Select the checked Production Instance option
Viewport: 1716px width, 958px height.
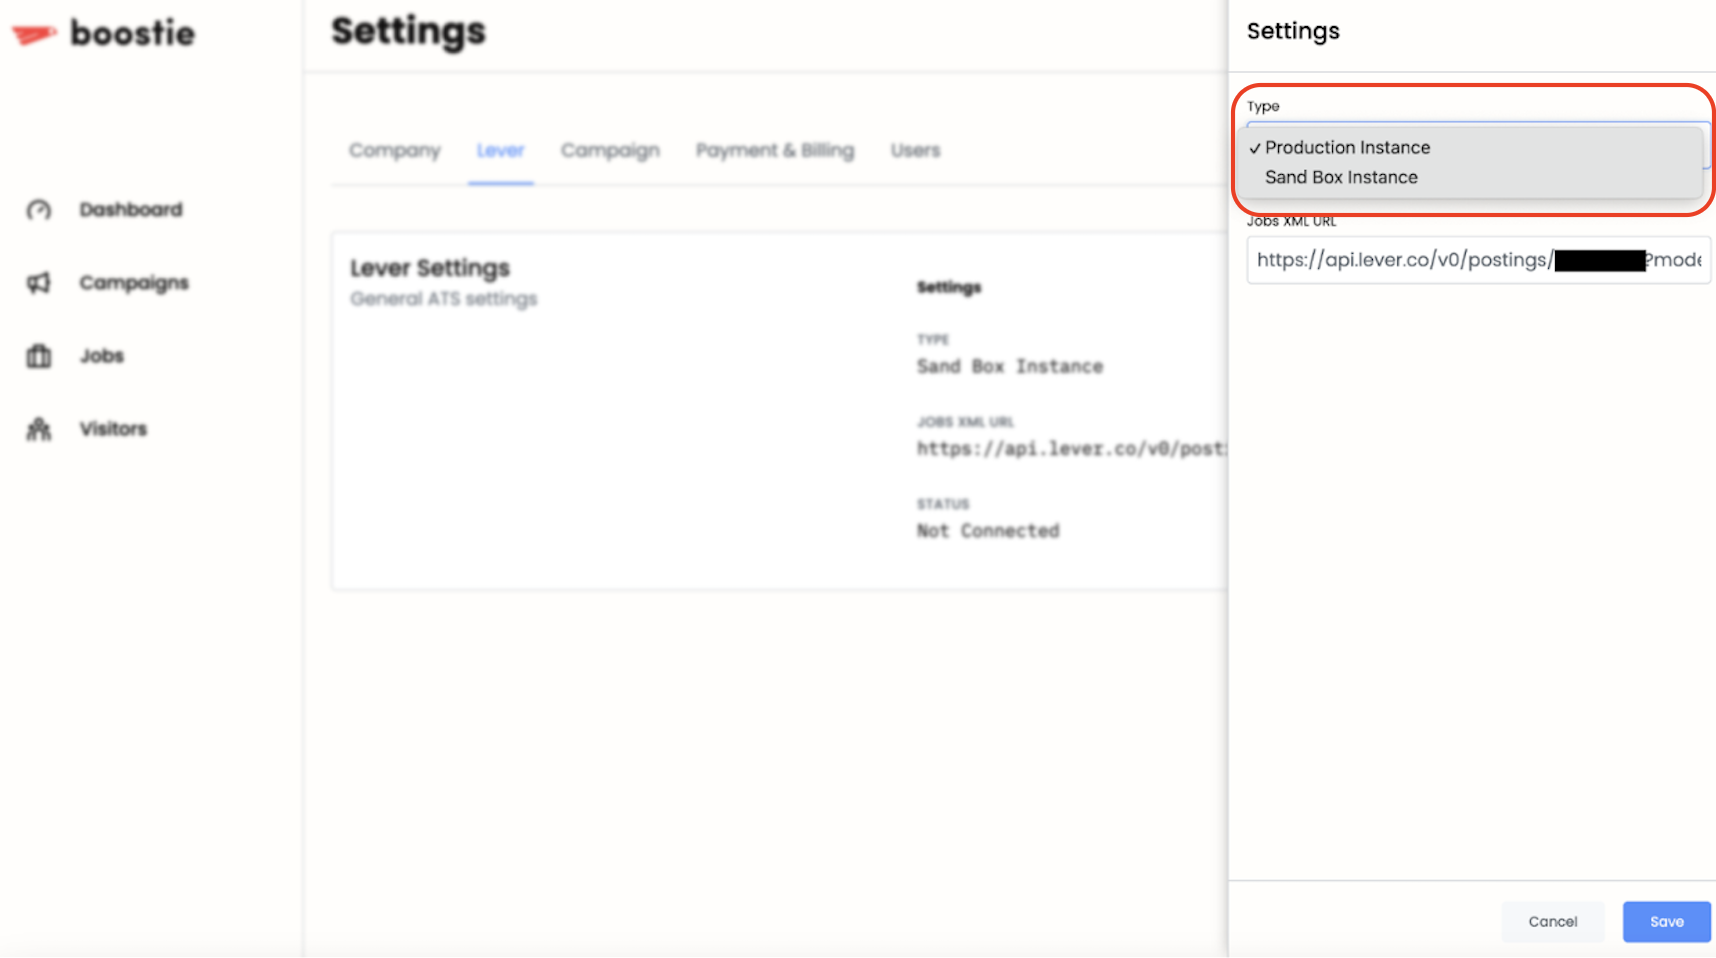click(x=1348, y=147)
